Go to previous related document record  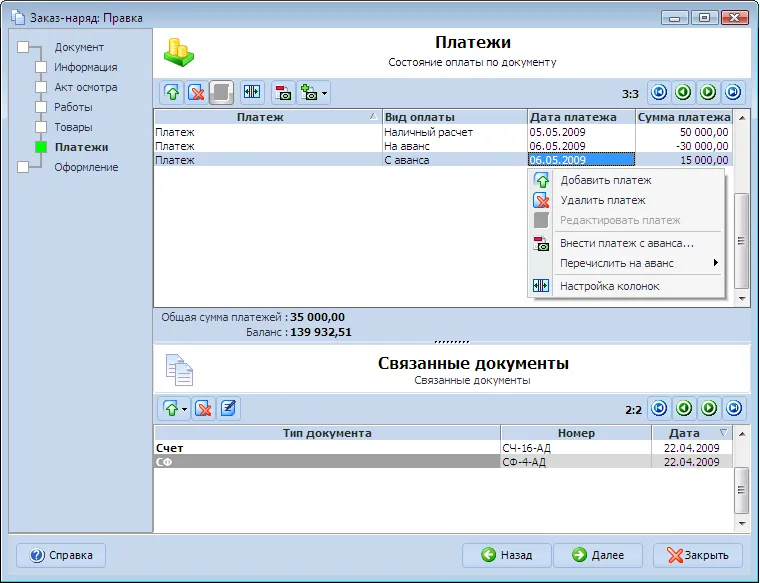coord(684,408)
